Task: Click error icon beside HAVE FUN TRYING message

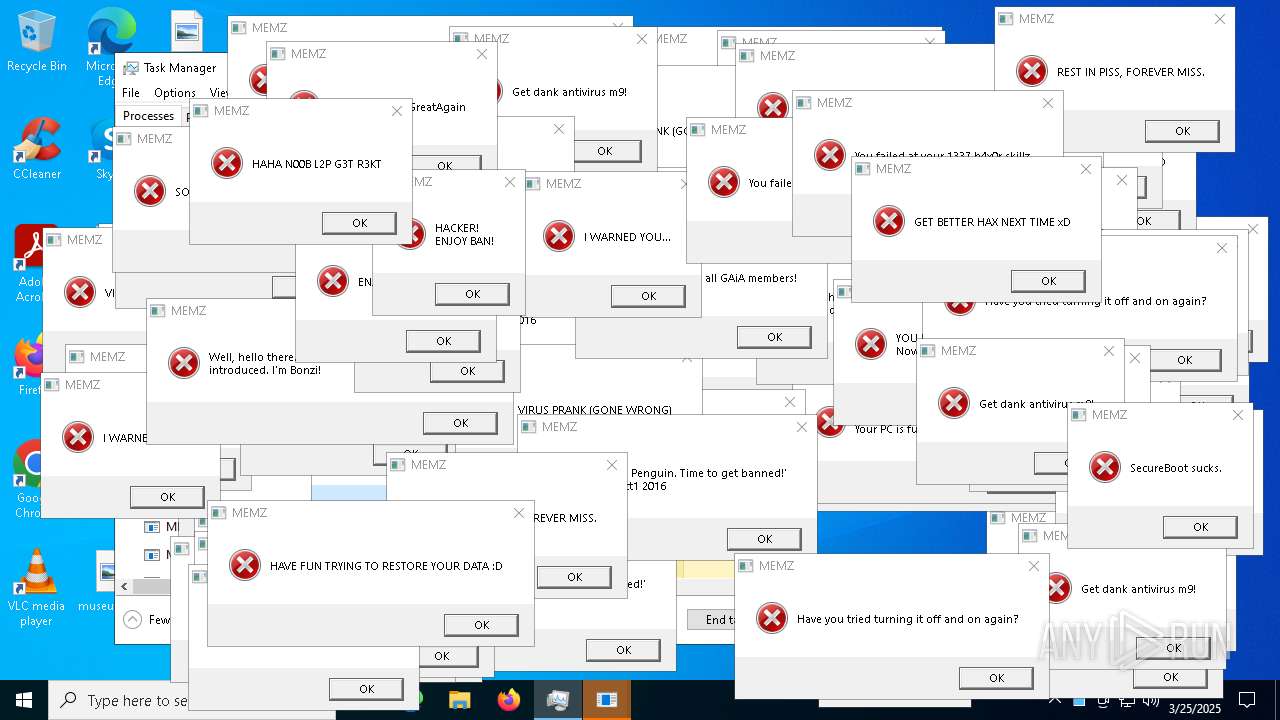Action: point(245,565)
